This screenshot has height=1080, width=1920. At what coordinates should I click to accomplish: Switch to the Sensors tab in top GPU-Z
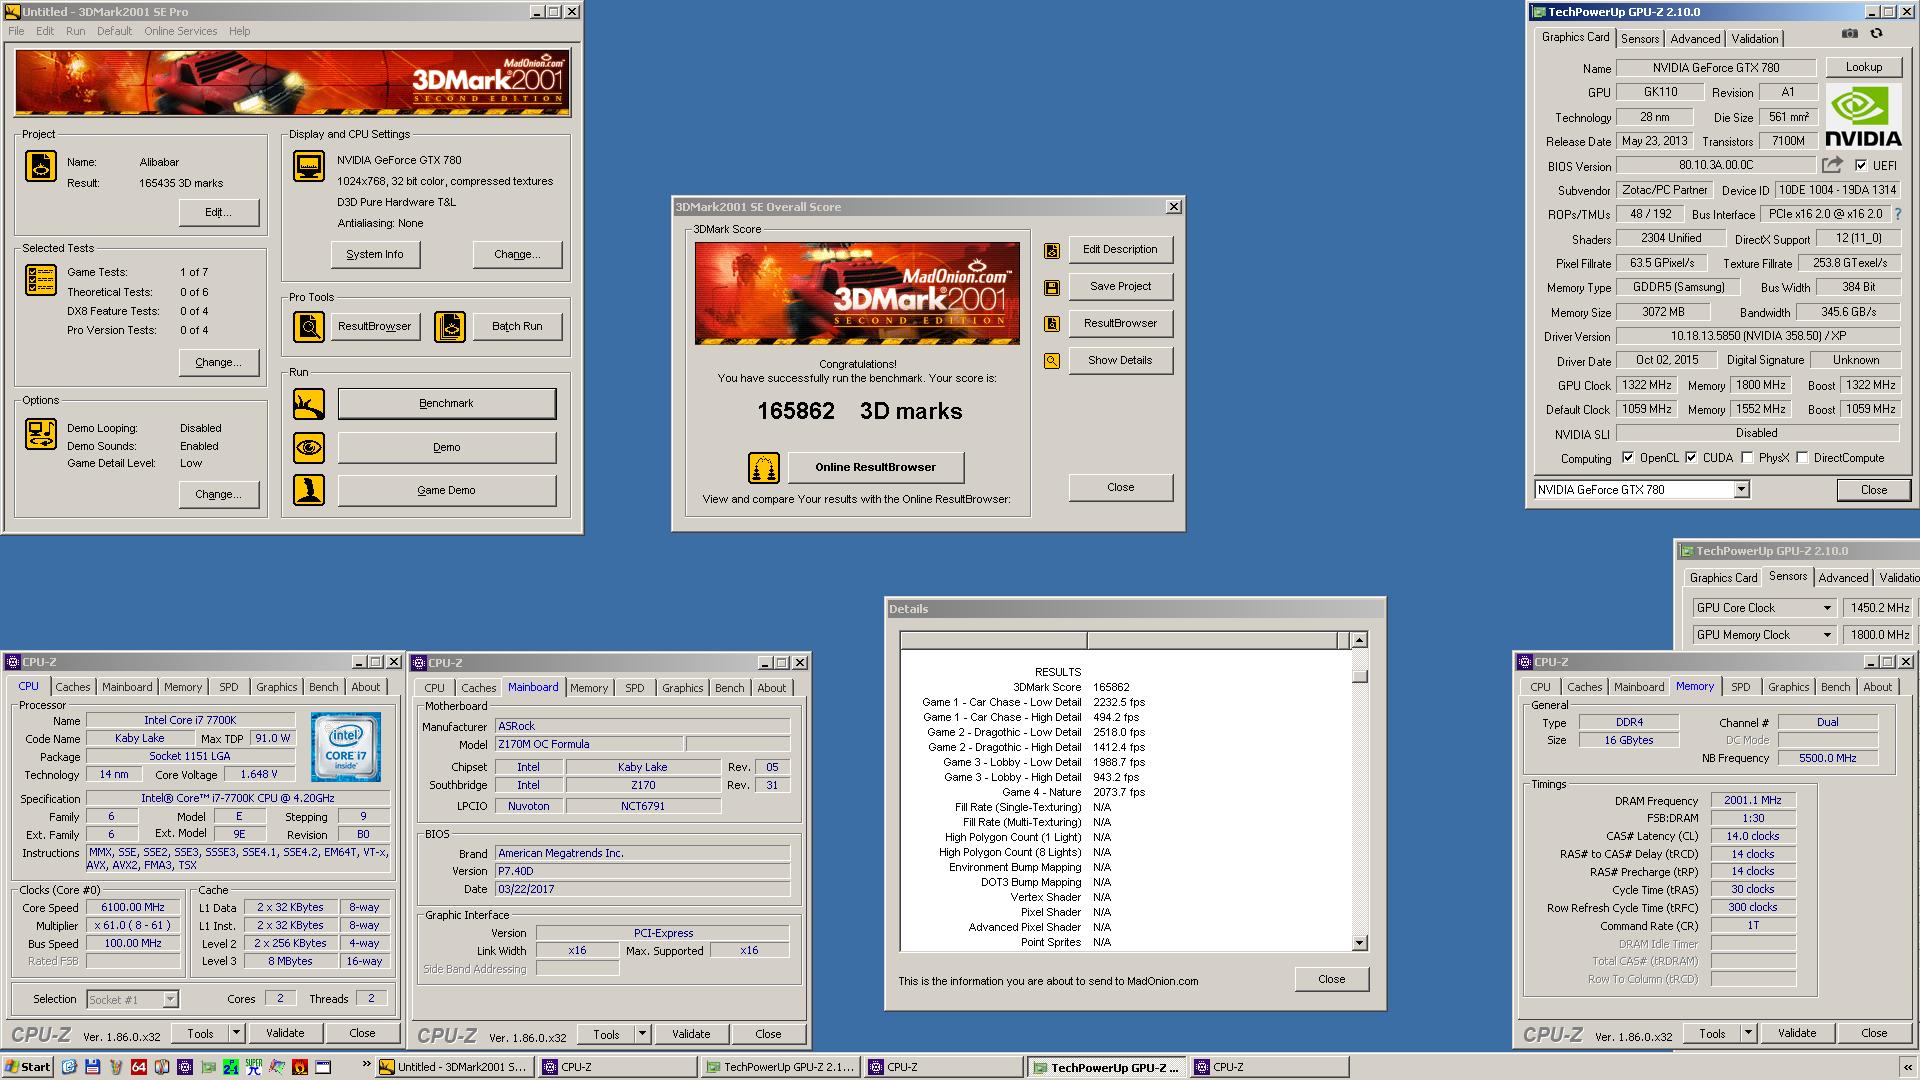1640,39
